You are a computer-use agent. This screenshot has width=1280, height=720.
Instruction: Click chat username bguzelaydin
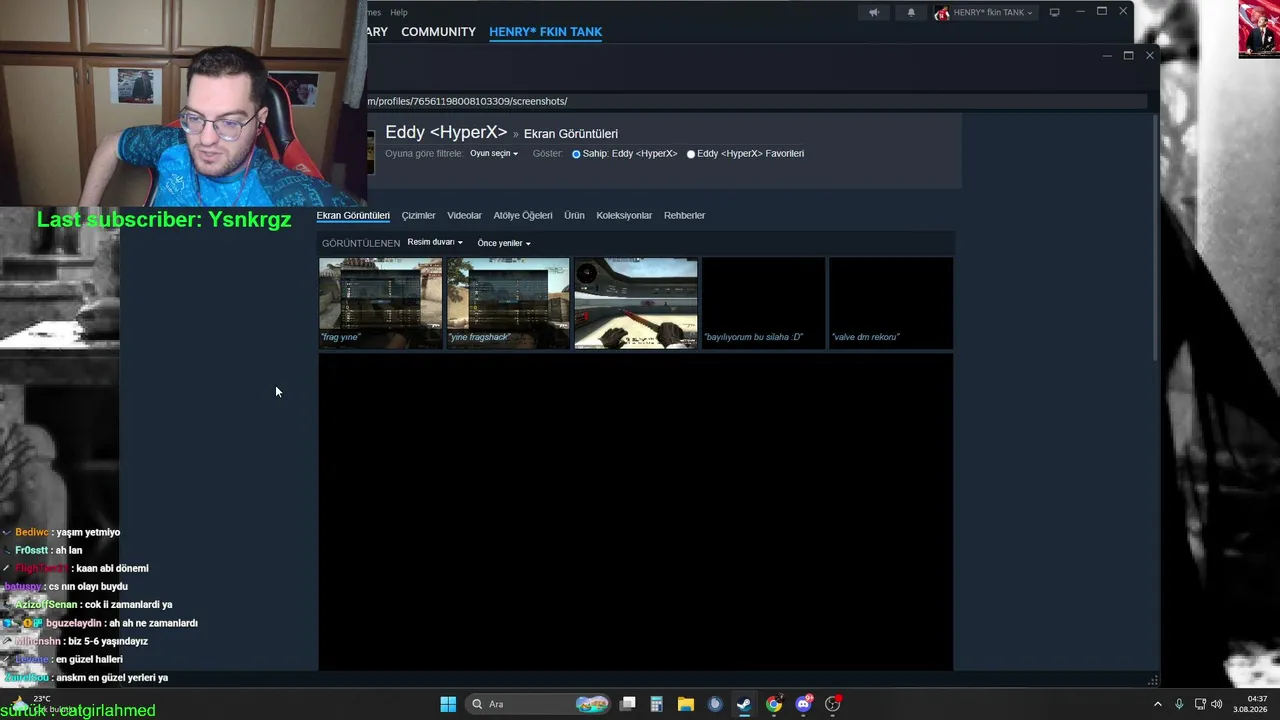point(74,623)
